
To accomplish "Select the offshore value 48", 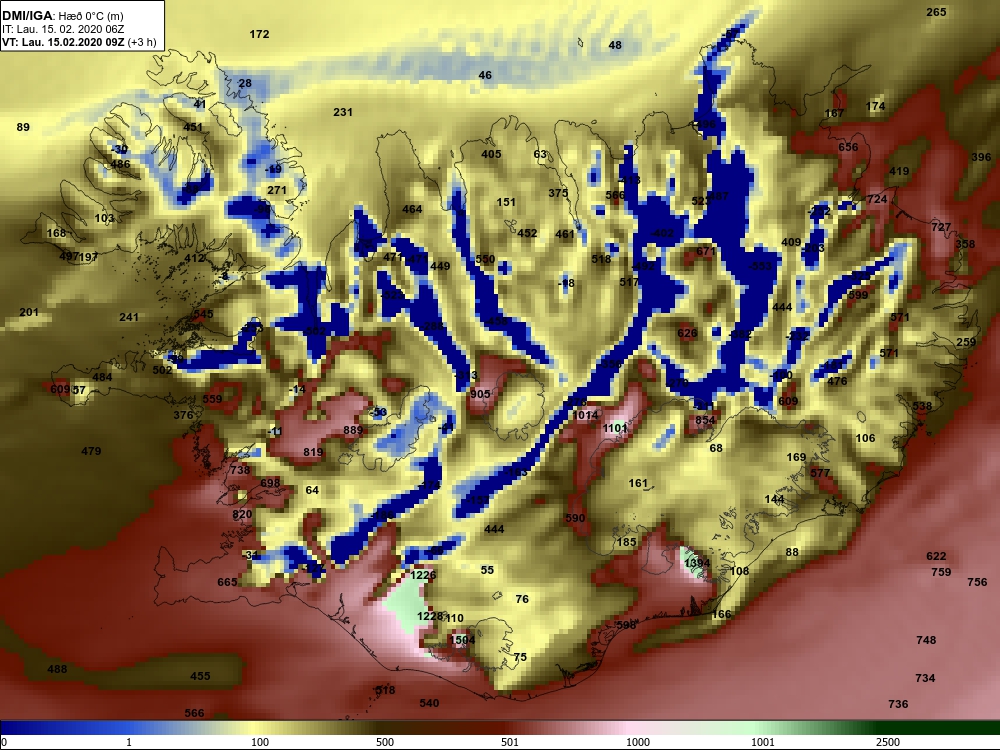I will pyautogui.click(x=615, y=45).
